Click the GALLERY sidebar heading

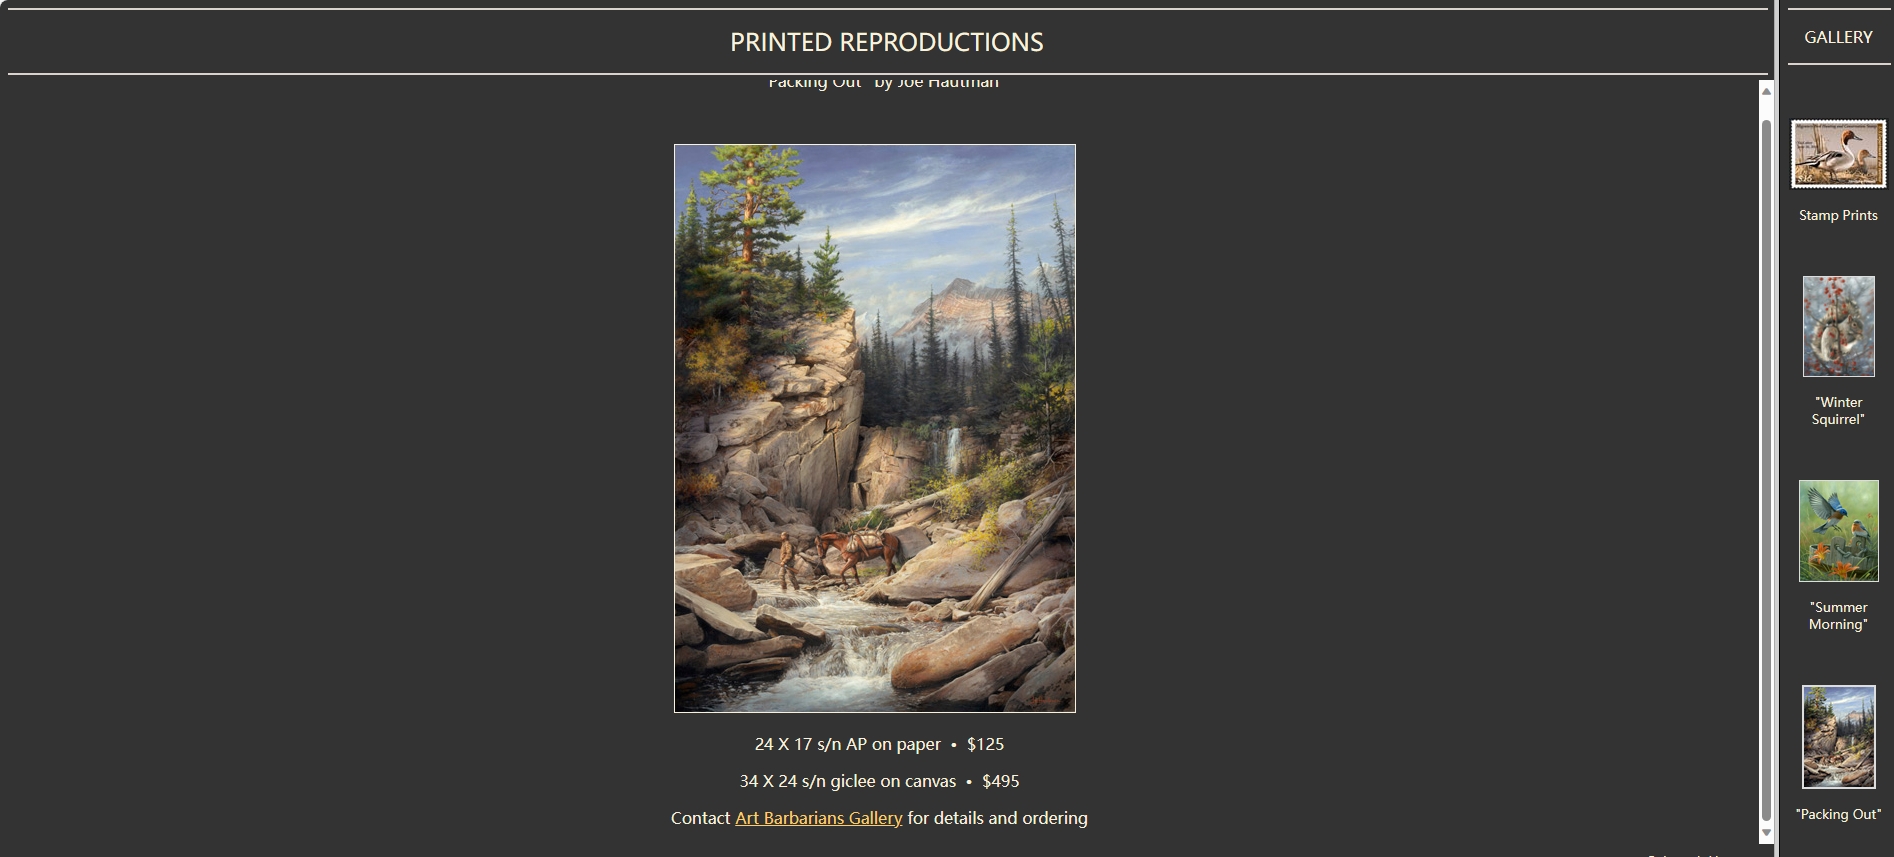tap(1838, 37)
